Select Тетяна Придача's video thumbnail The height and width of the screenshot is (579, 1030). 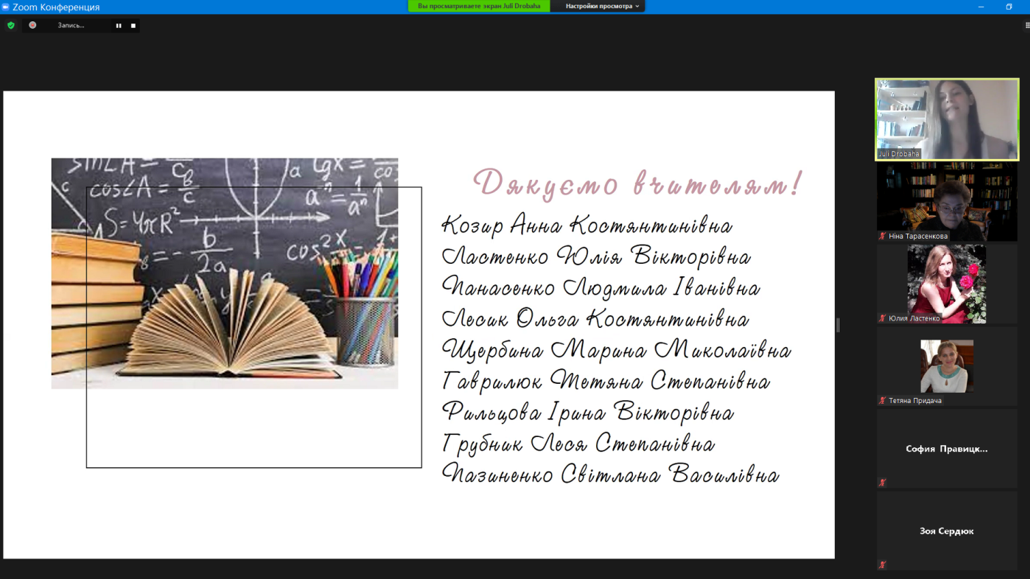click(946, 365)
